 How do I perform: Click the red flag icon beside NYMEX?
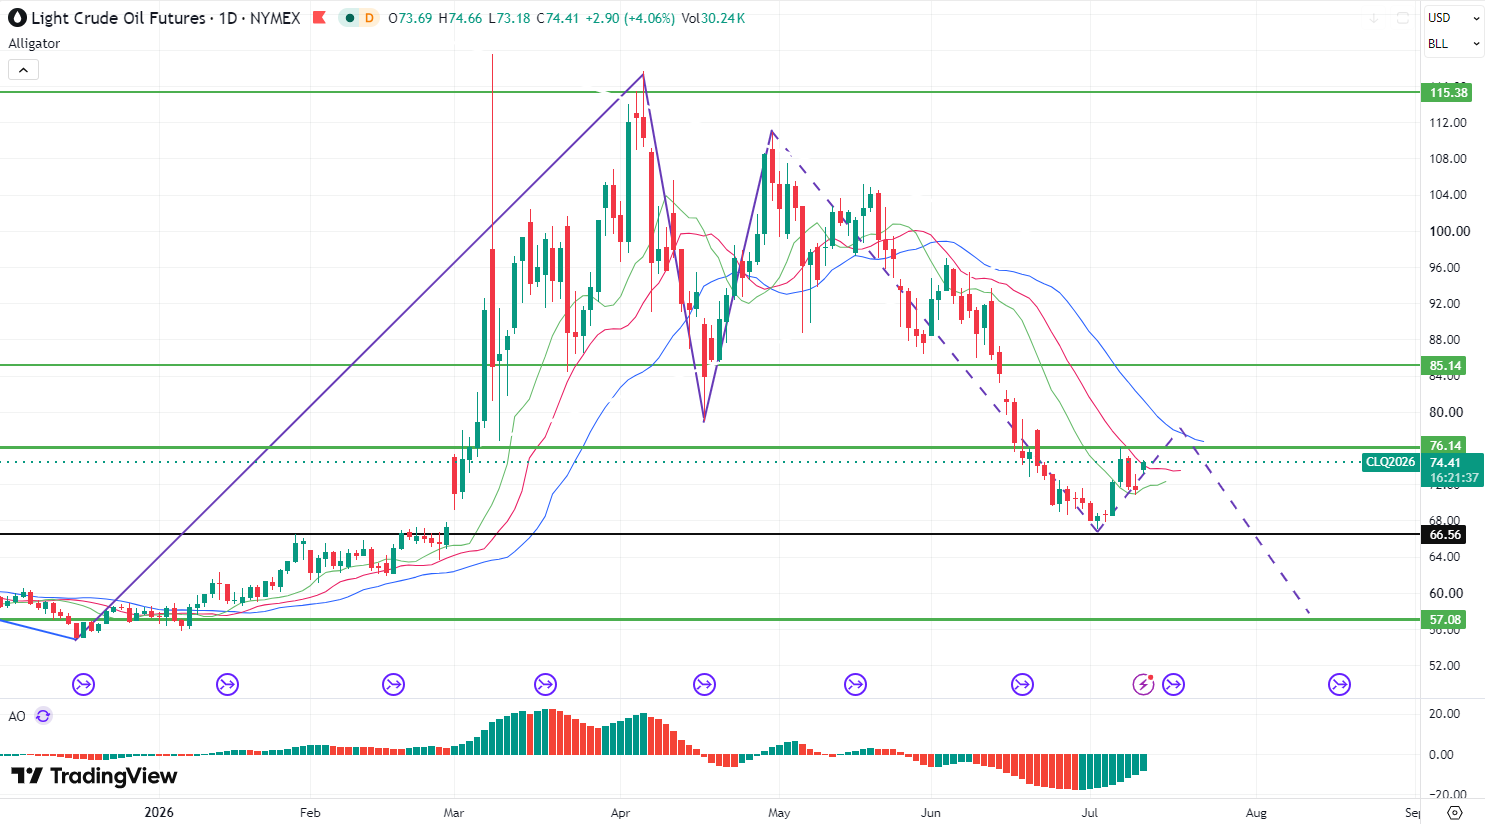319,18
